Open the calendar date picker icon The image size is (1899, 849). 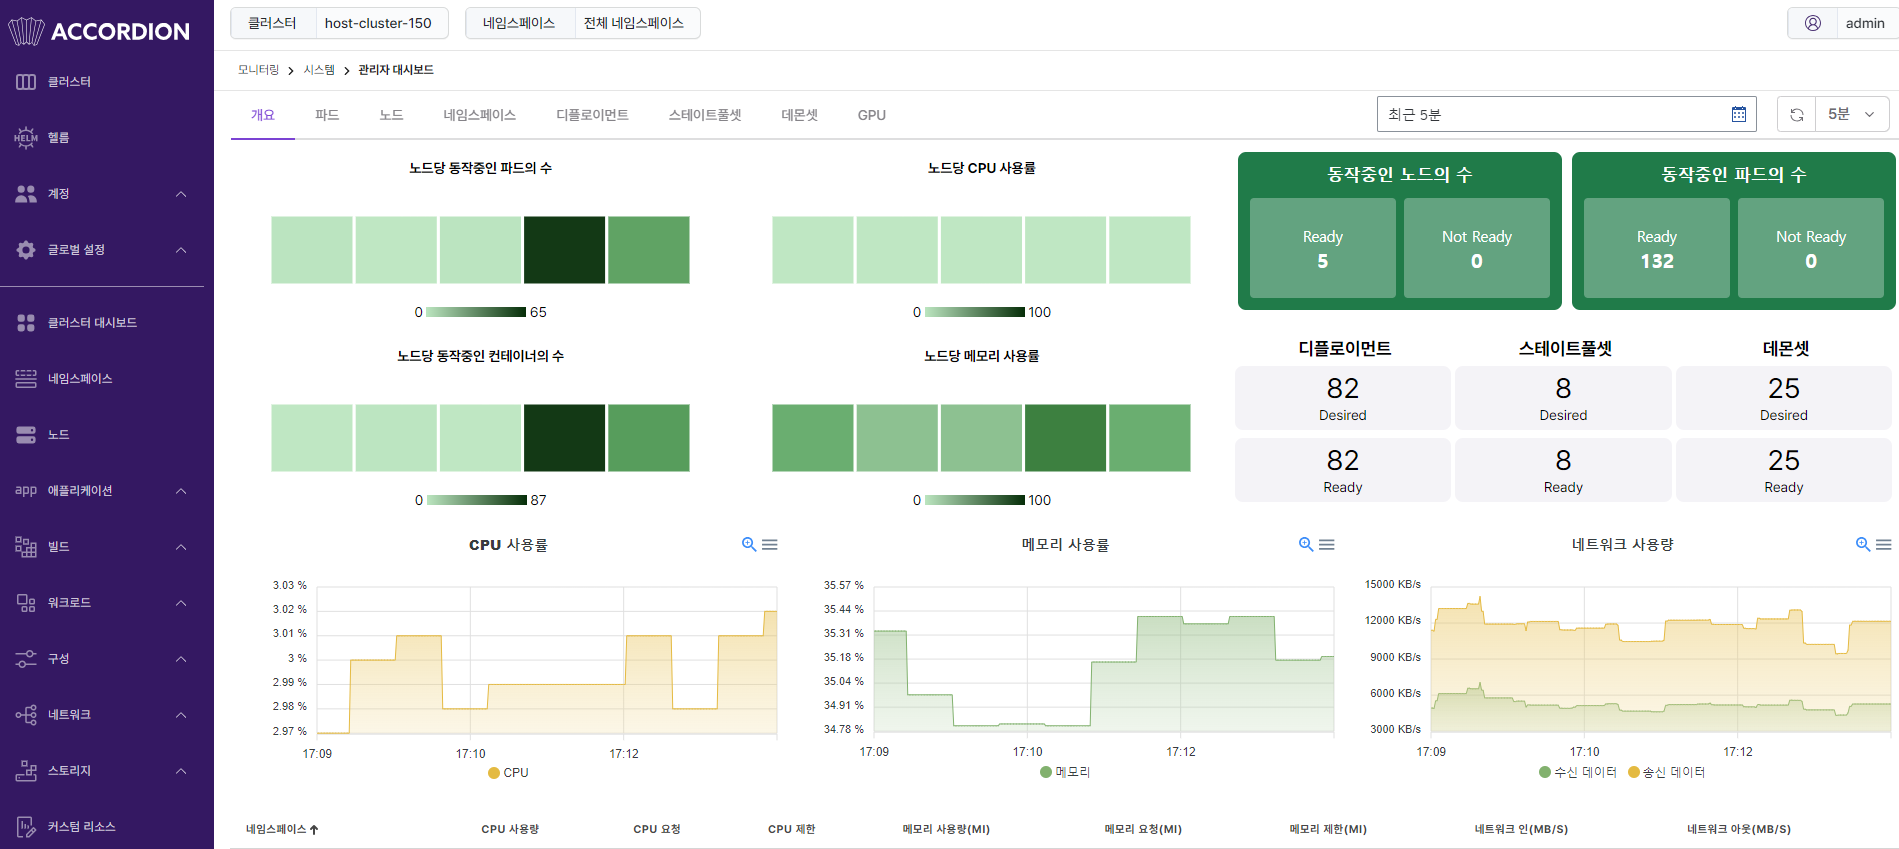[1739, 115]
